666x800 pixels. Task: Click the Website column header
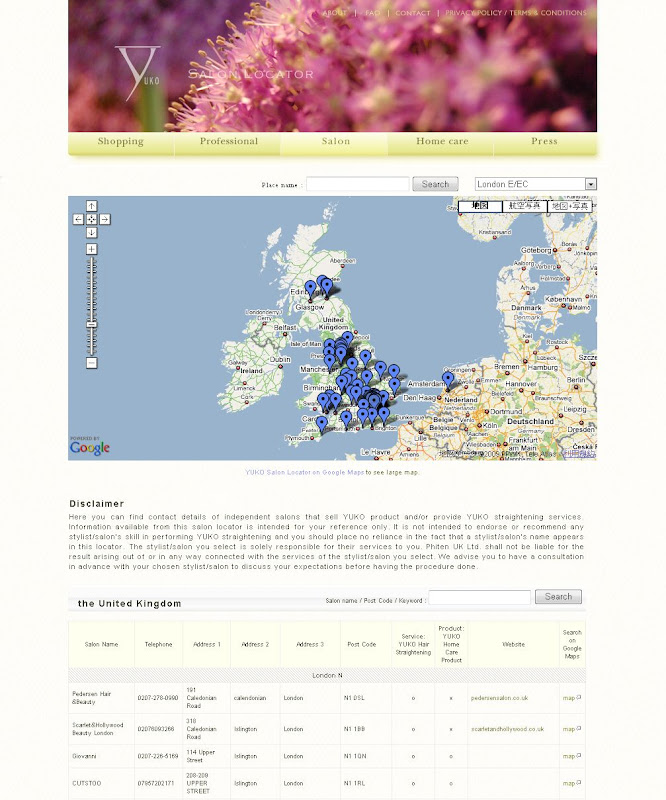click(x=513, y=644)
